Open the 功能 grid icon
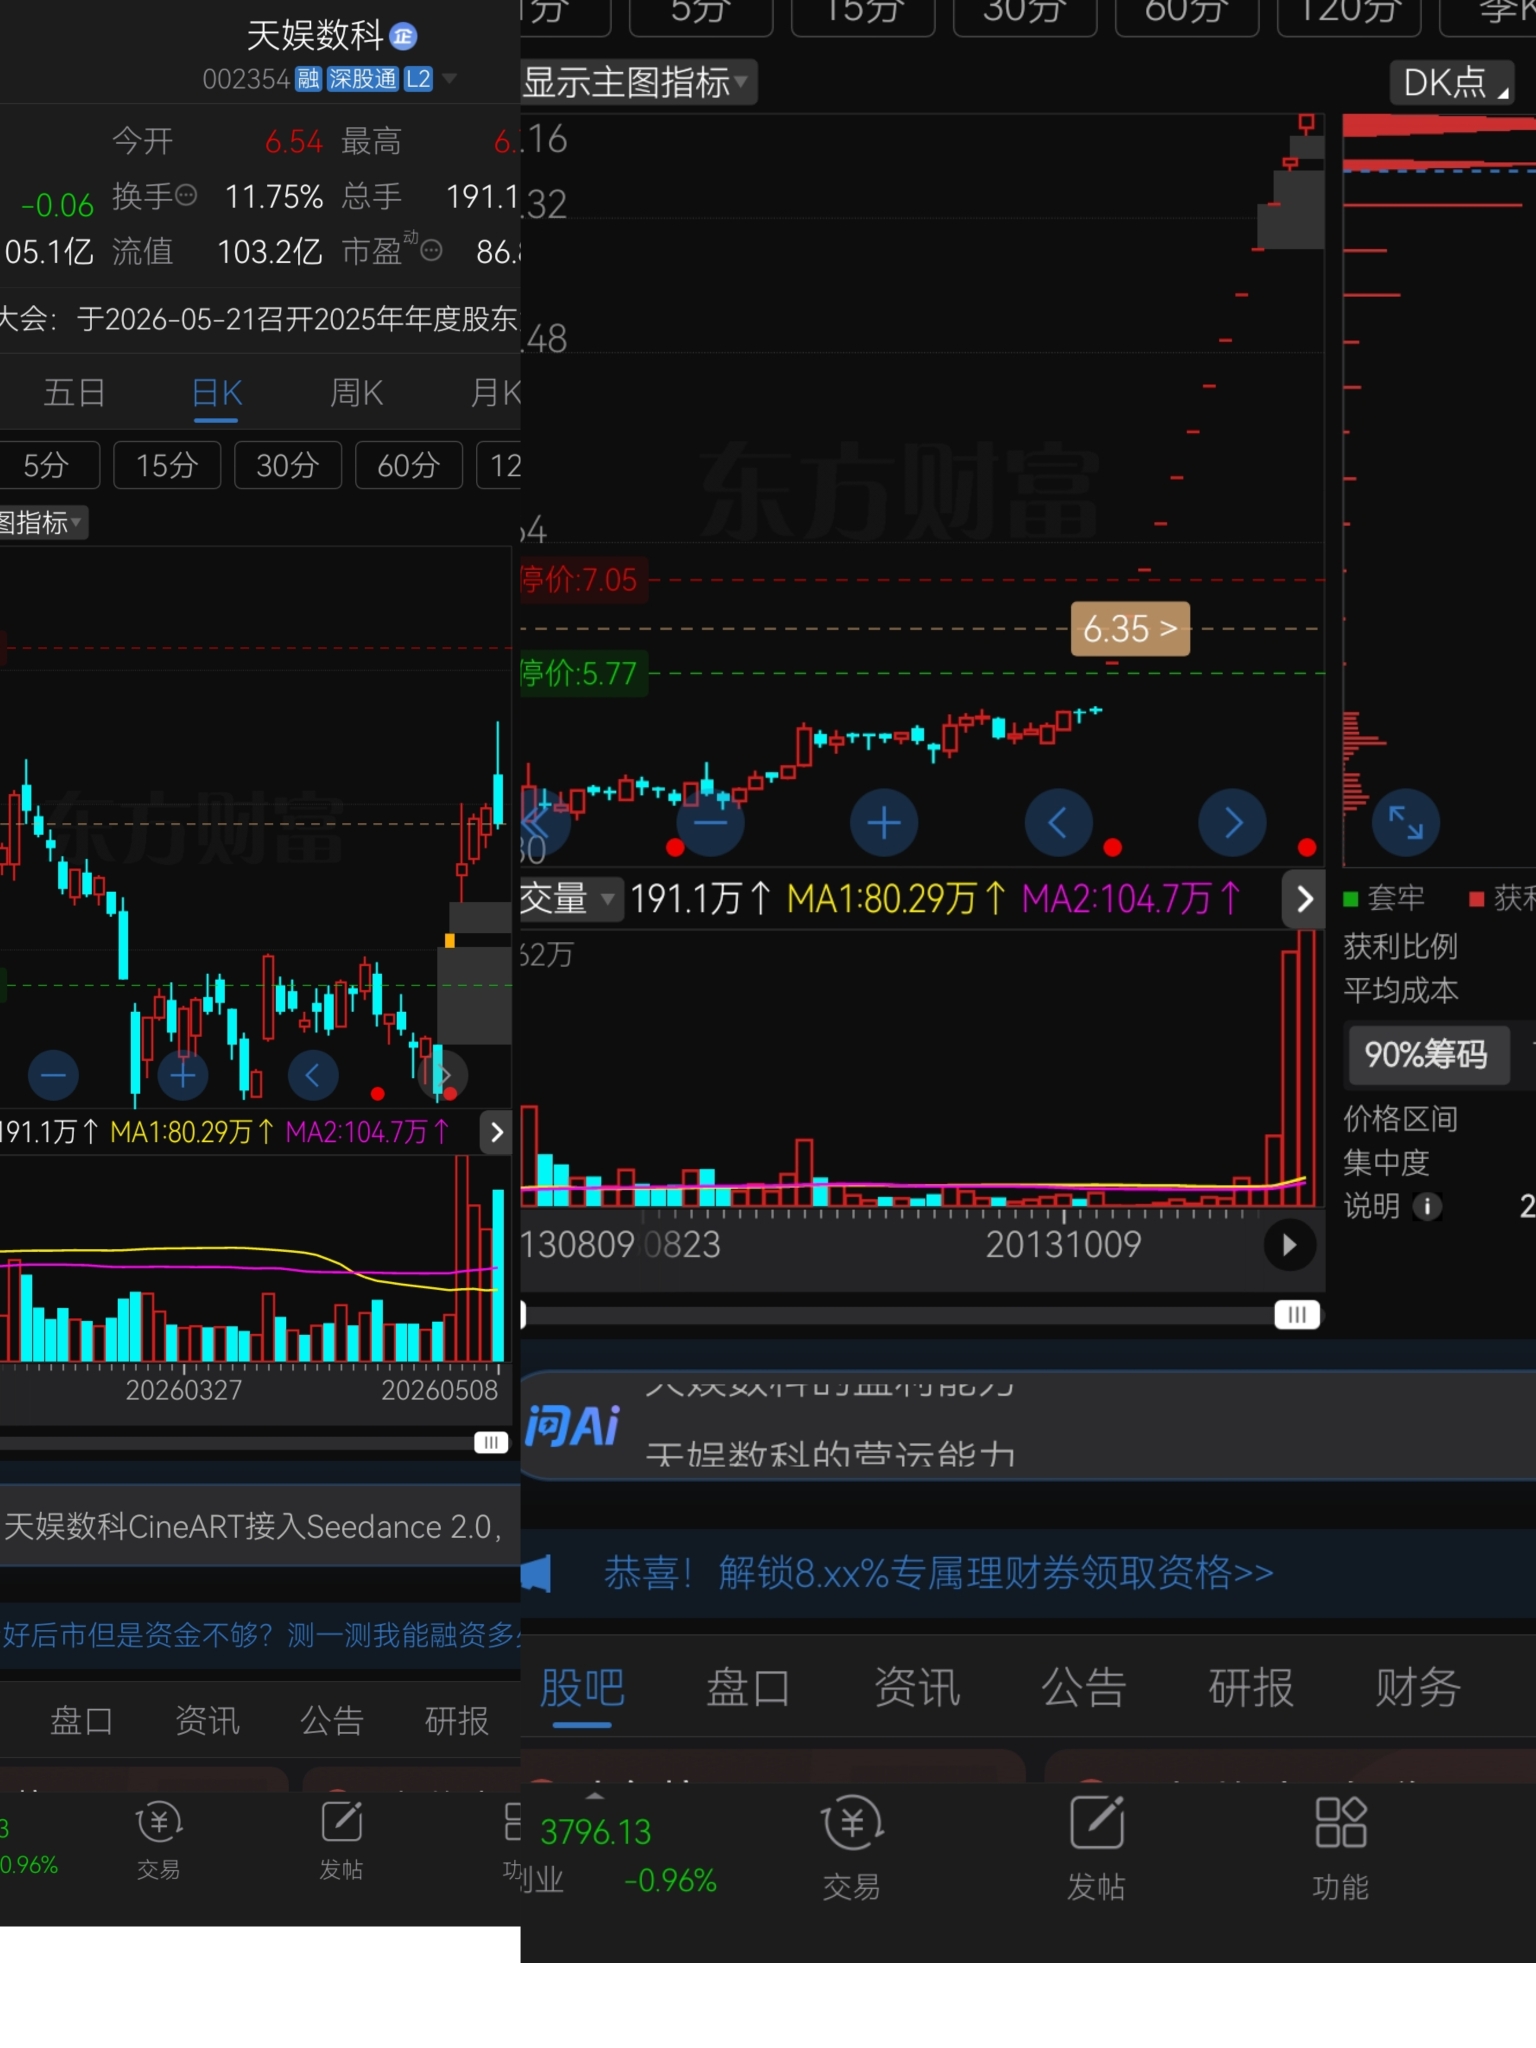This screenshot has height=2048, width=1536. point(1341,1848)
